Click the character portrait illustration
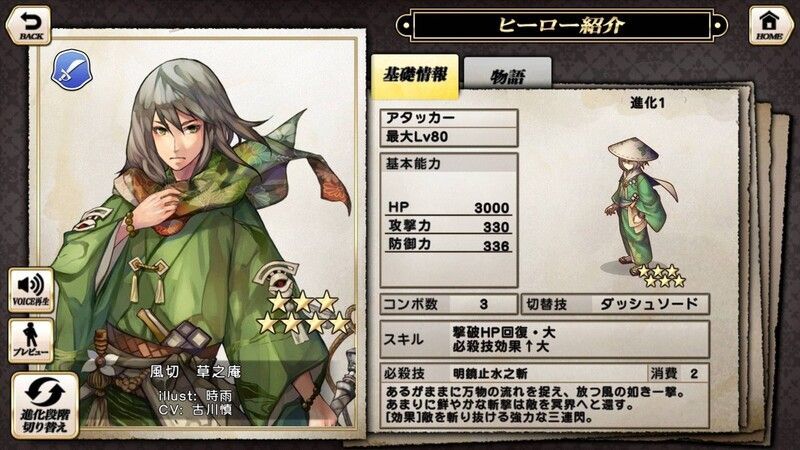 tap(197, 235)
